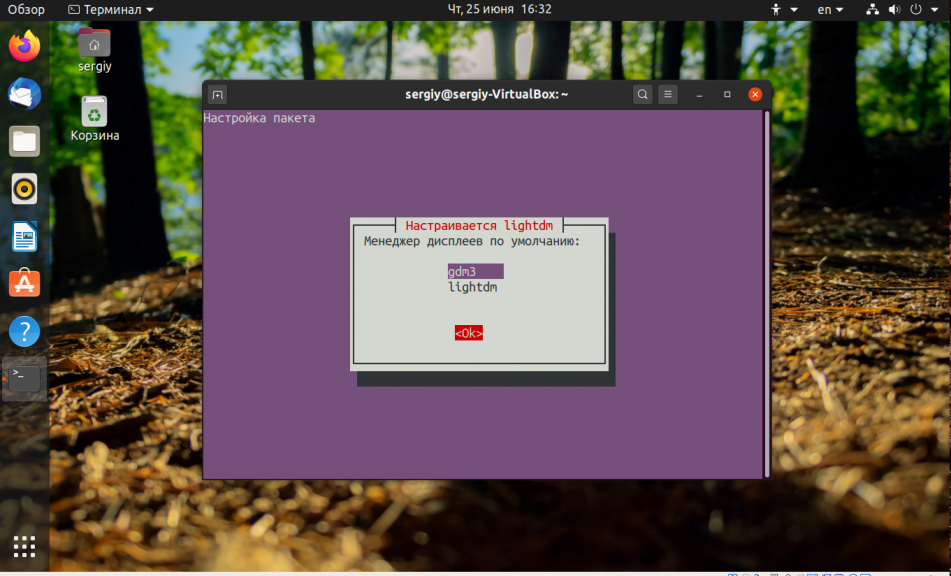Click the Настраивается lightdm dialog title
The height and width of the screenshot is (576, 951).
click(x=479, y=226)
